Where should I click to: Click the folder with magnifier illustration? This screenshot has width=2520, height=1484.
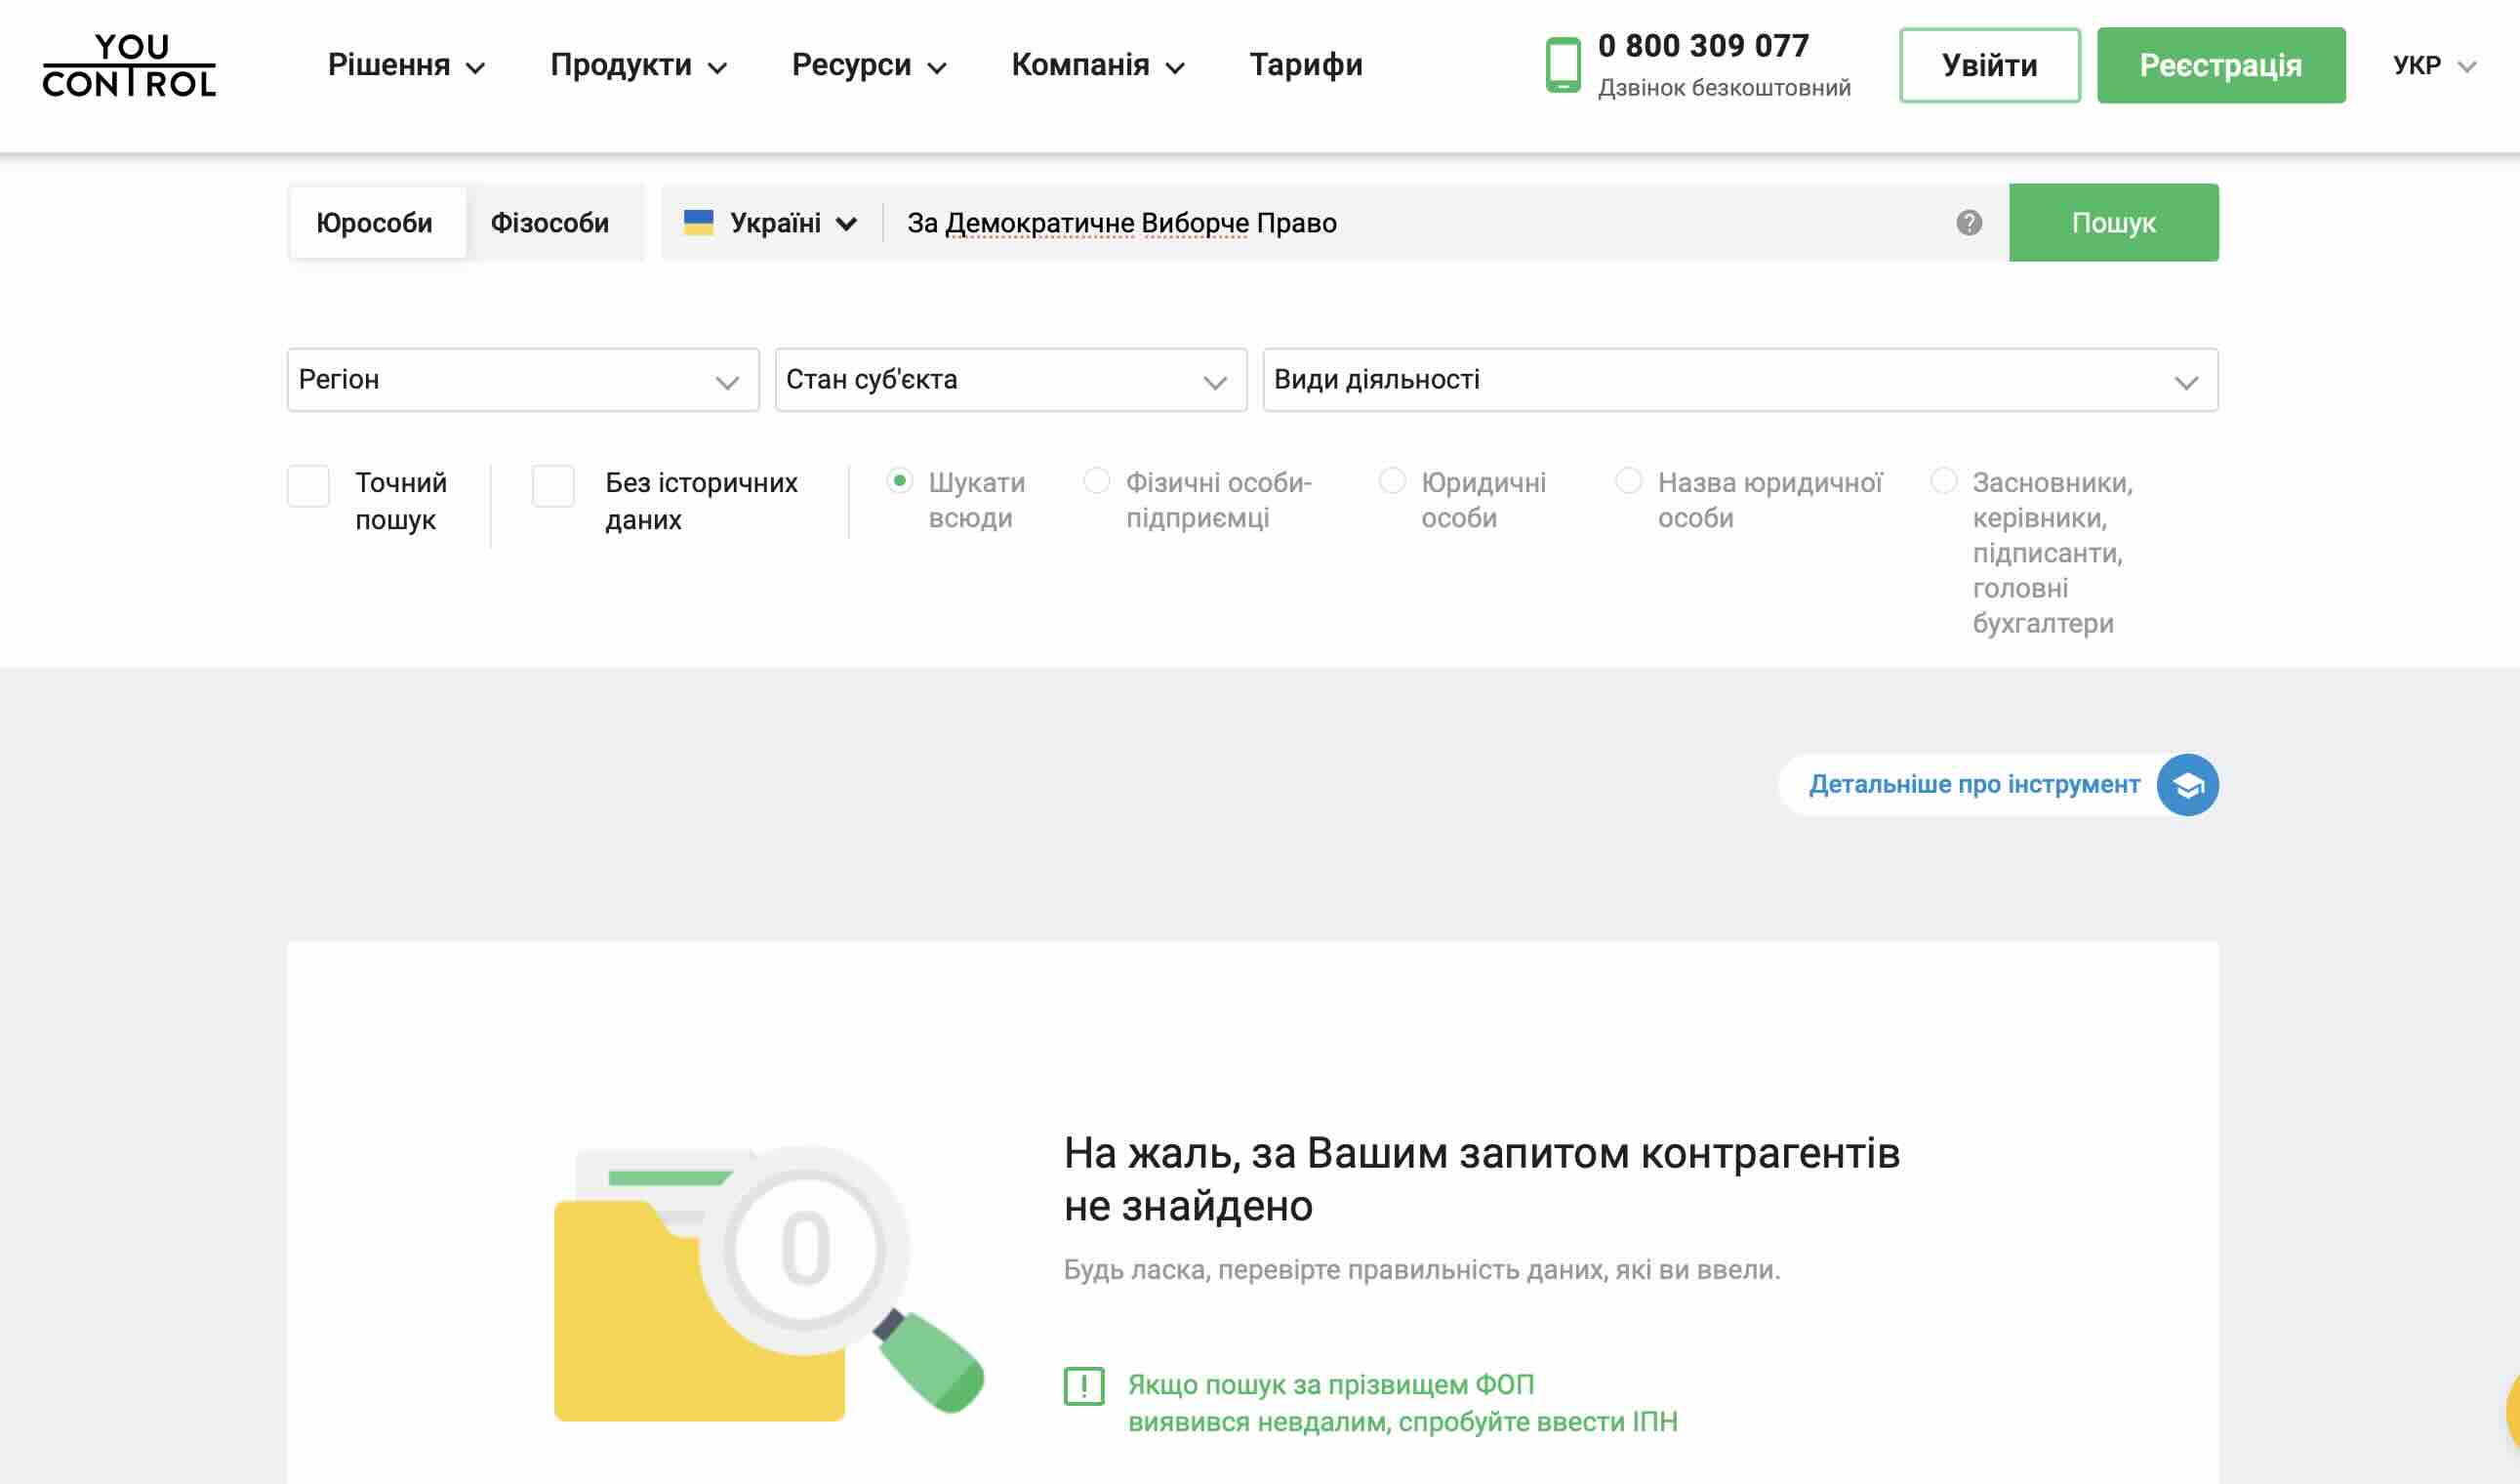coord(768,1283)
